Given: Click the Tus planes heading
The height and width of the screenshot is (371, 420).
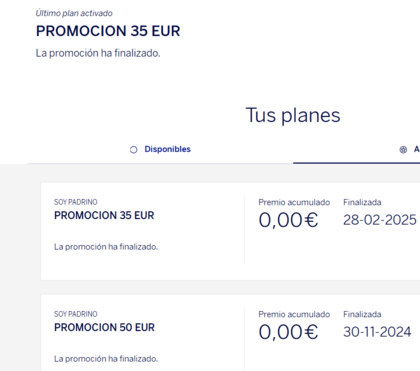Looking at the screenshot, I should (x=293, y=115).
